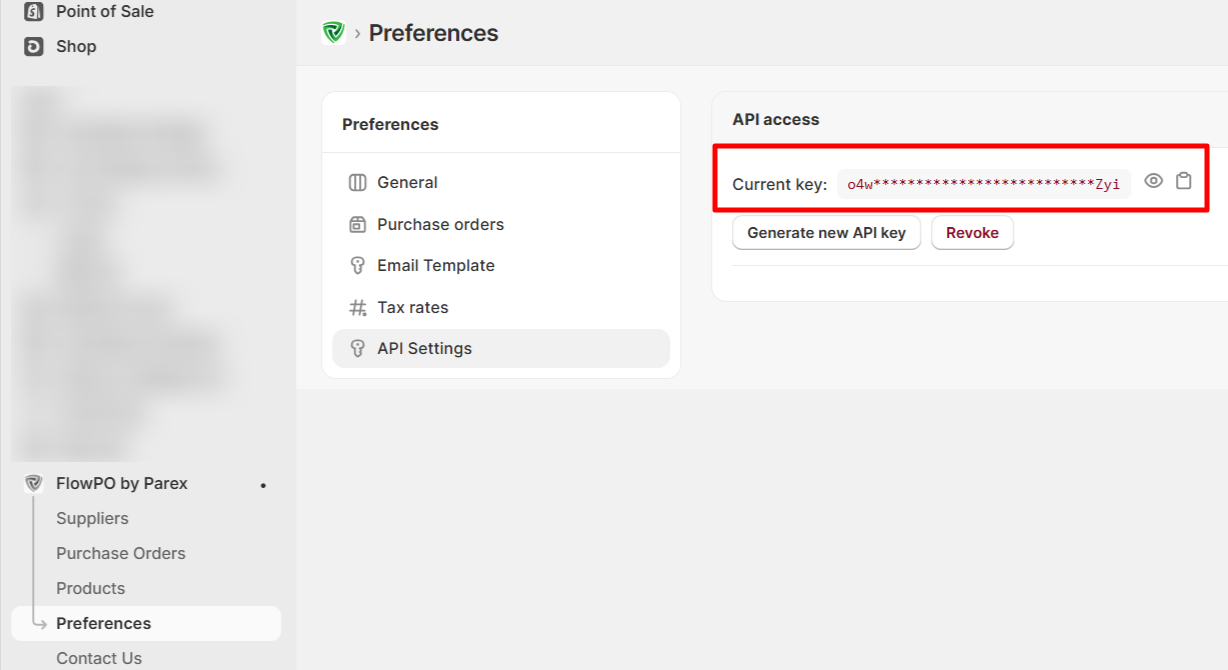1228x670 pixels.
Task: Go to Suppliers page
Action: click(x=92, y=518)
